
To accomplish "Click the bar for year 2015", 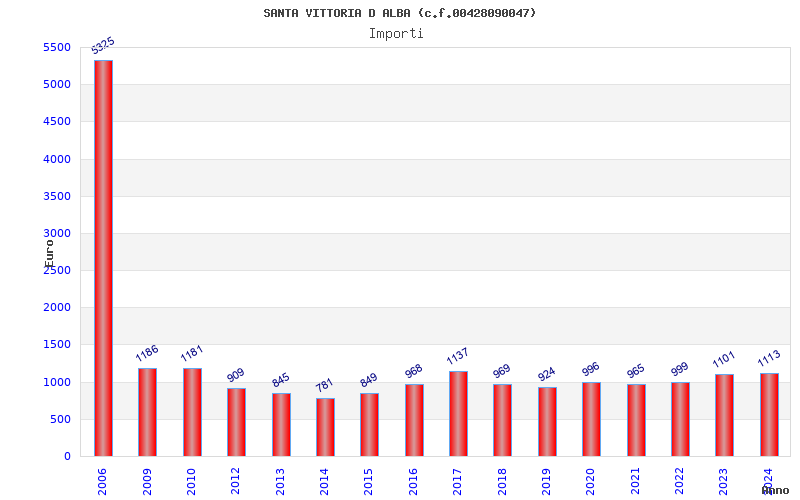I will tap(369, 424).
